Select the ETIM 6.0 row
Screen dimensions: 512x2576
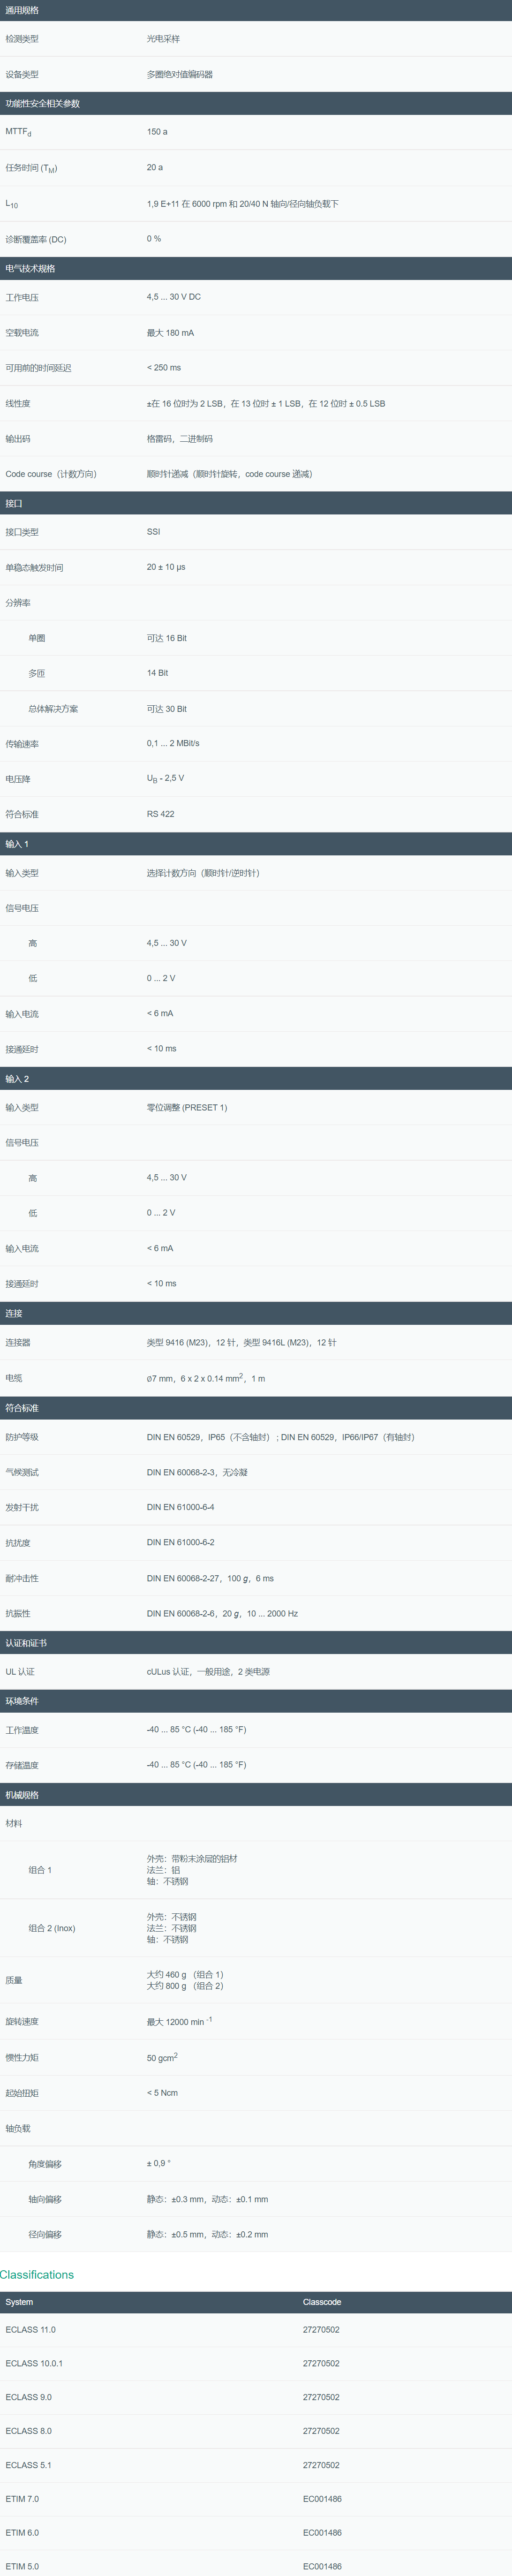tap(256, 2533)
